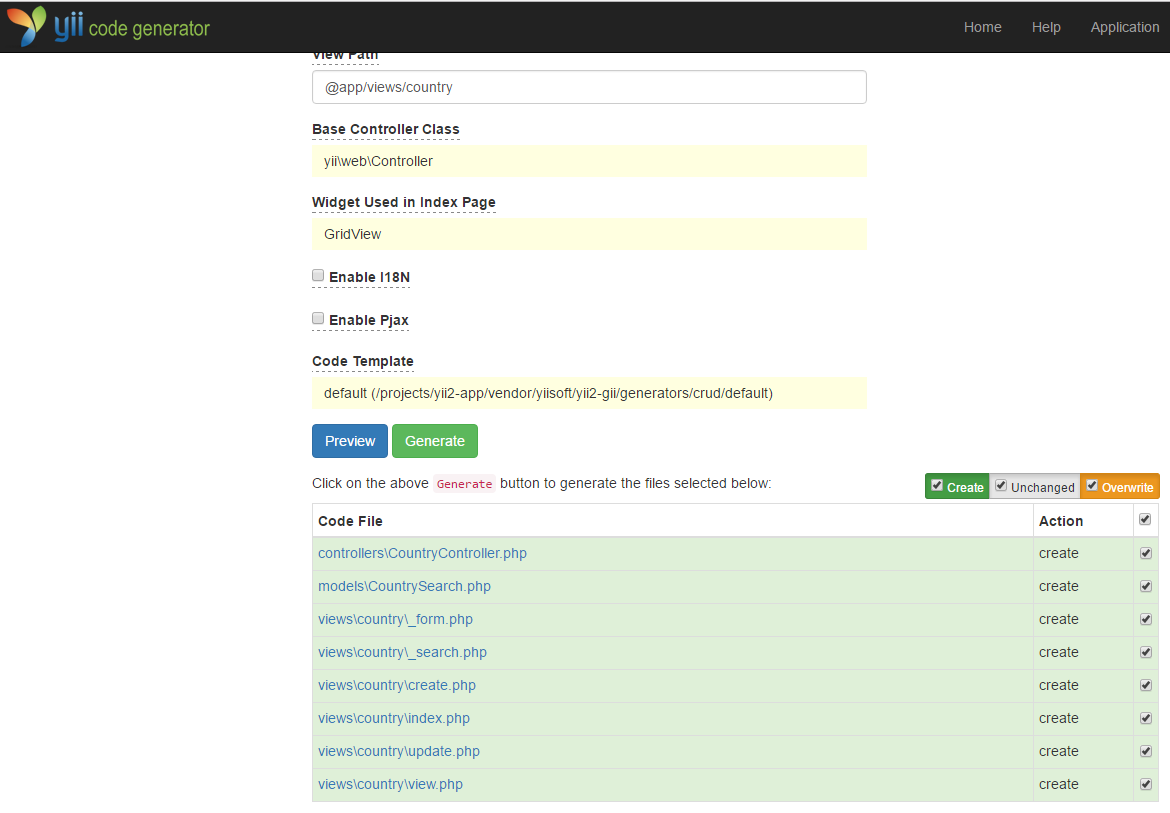Click the View Path input field
Viewport: 1170px width, 813px height.
(x=589, y=87)
